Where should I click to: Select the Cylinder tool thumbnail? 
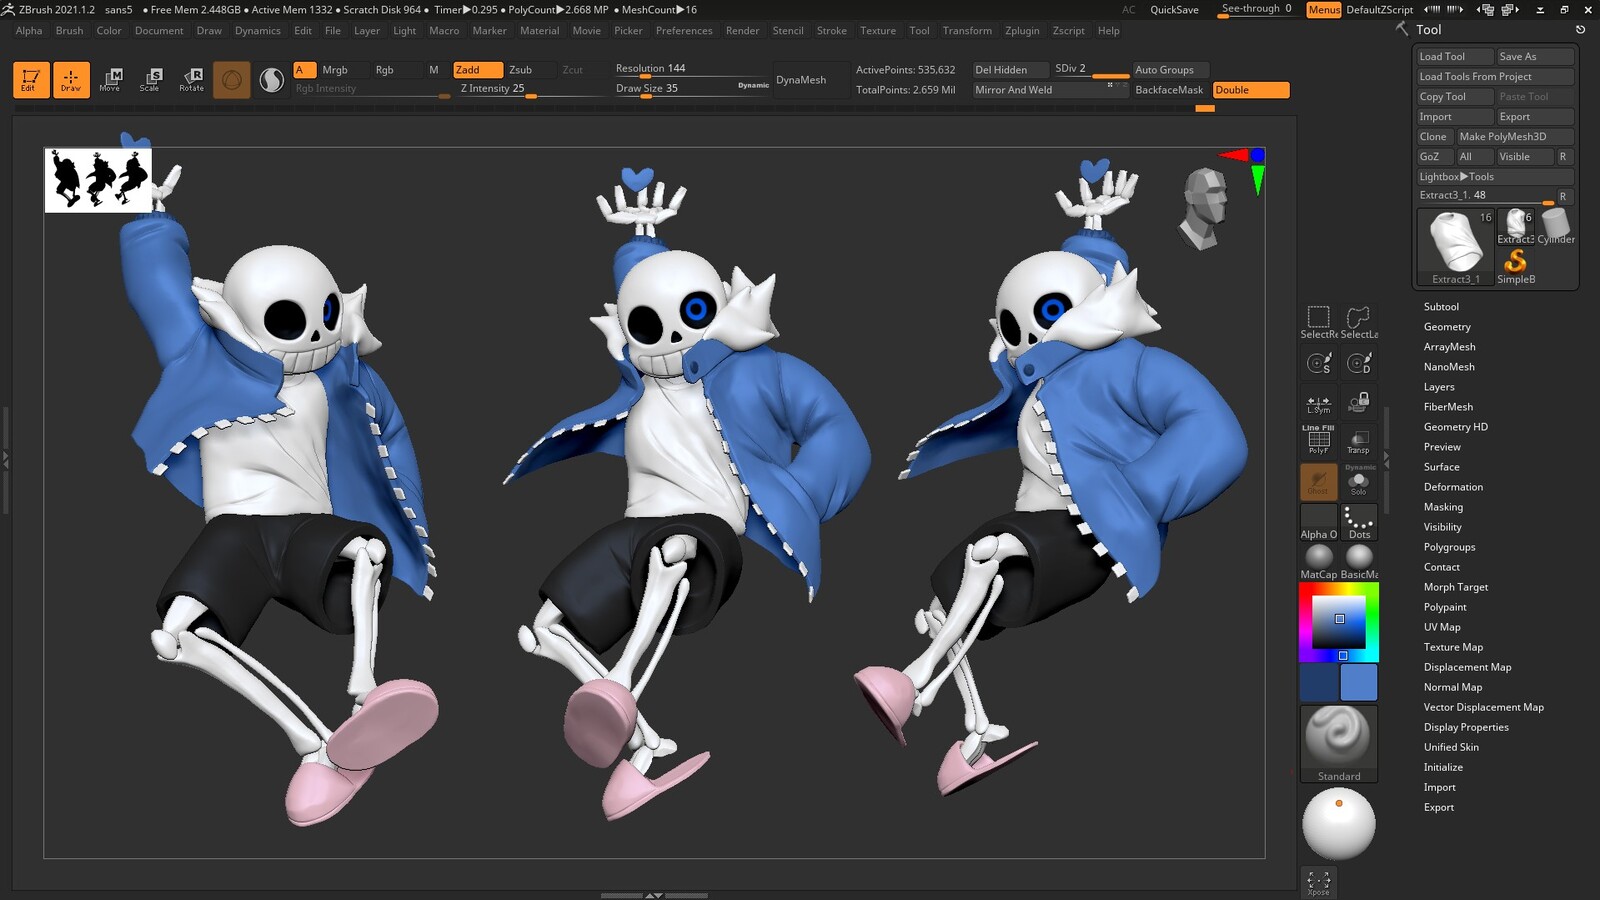(1556, 227)
